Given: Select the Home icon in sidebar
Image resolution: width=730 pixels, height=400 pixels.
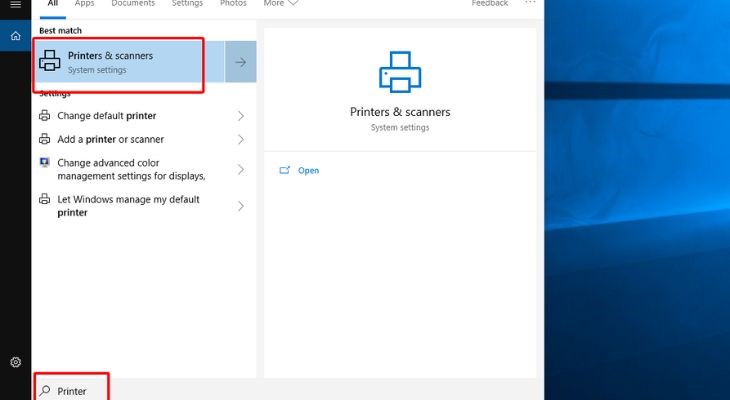Looking at the screenshot, I should [x=15, y=36].
